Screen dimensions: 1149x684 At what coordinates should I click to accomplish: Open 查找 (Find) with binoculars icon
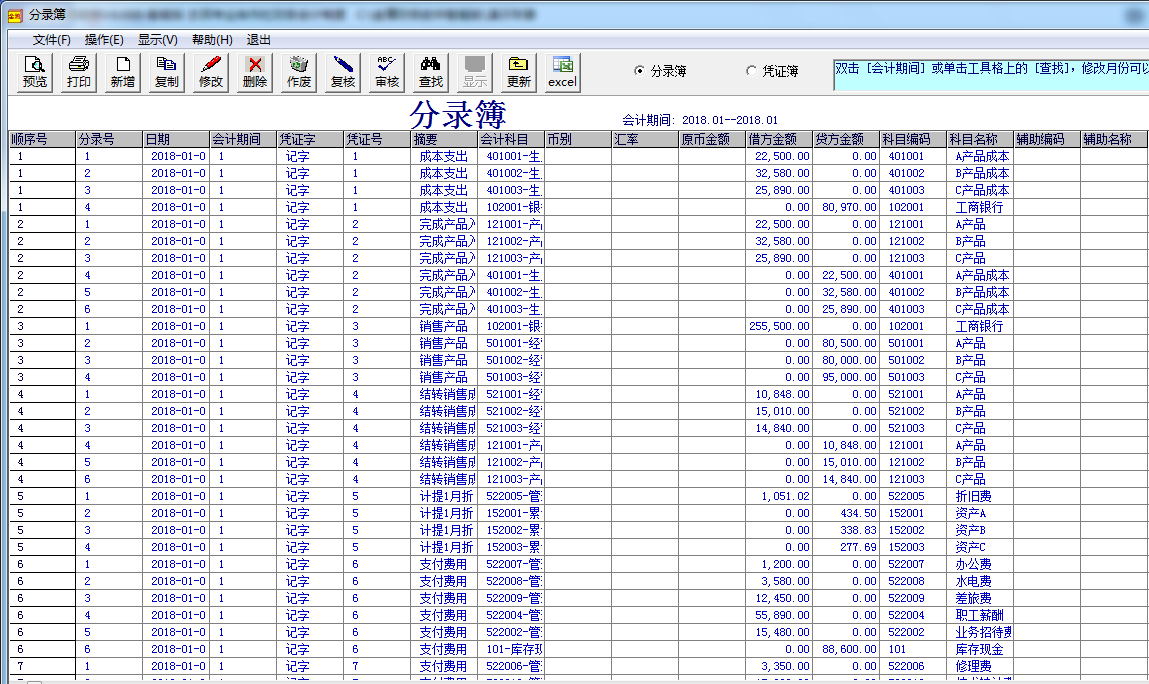[x=431, y=72]
